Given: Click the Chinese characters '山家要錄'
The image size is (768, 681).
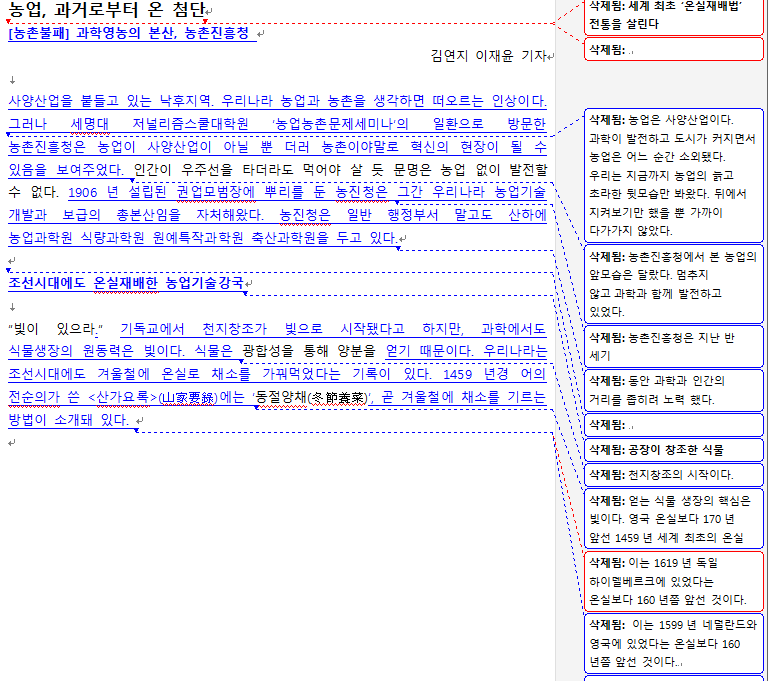Looking at the screenshot, I should 188,397.
